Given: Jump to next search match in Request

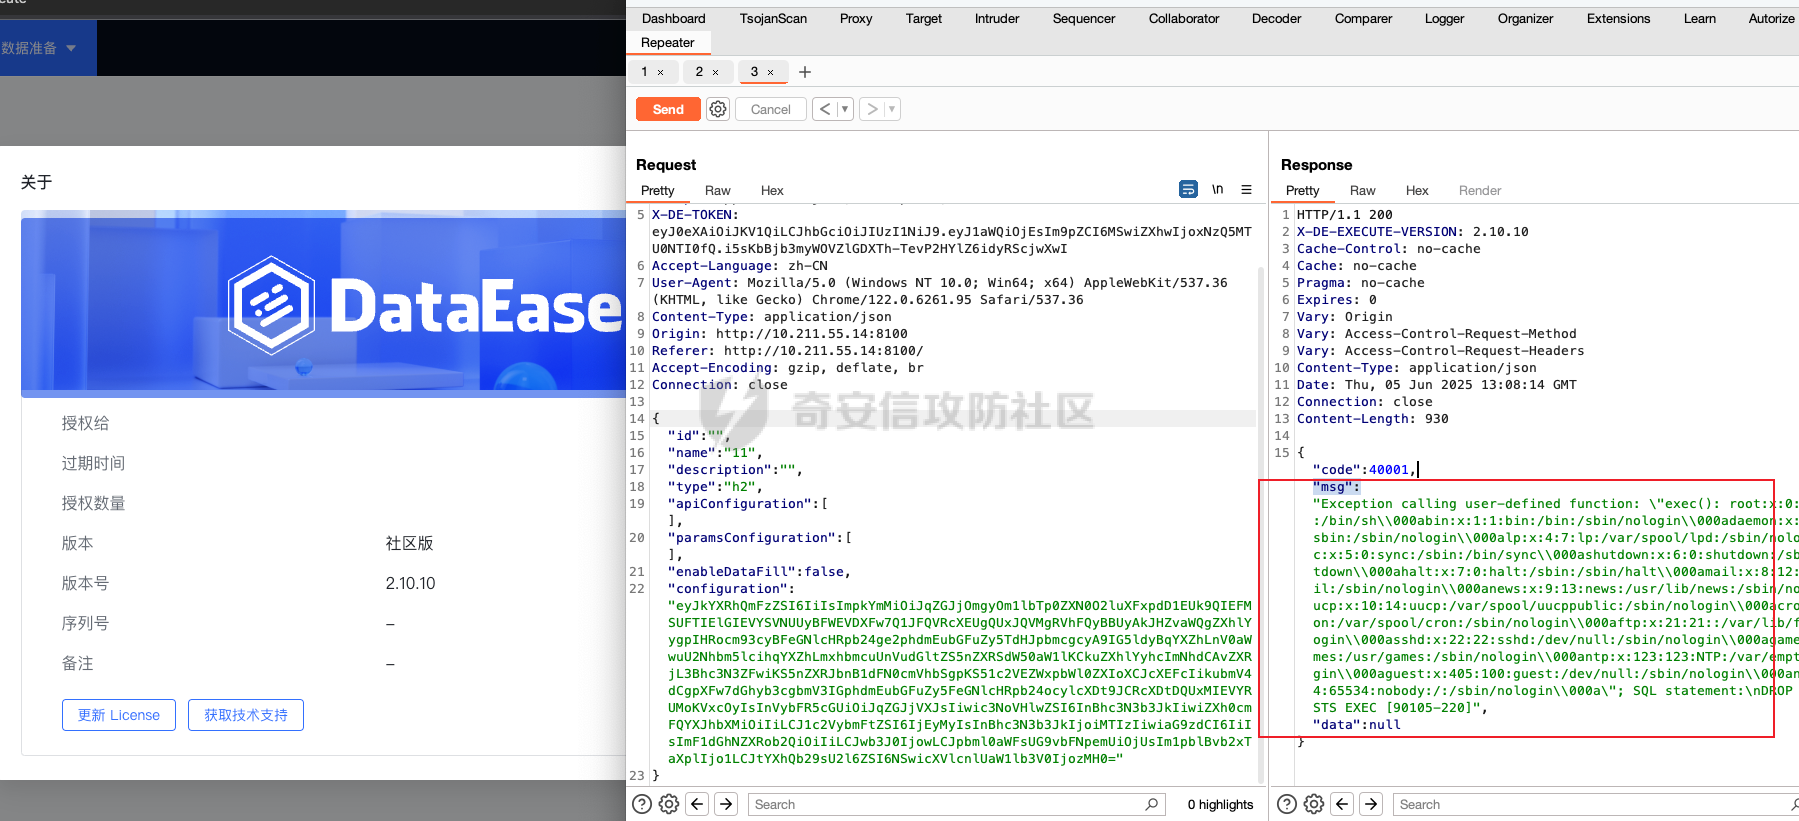Looking at the screenshot, I should 727,804.
